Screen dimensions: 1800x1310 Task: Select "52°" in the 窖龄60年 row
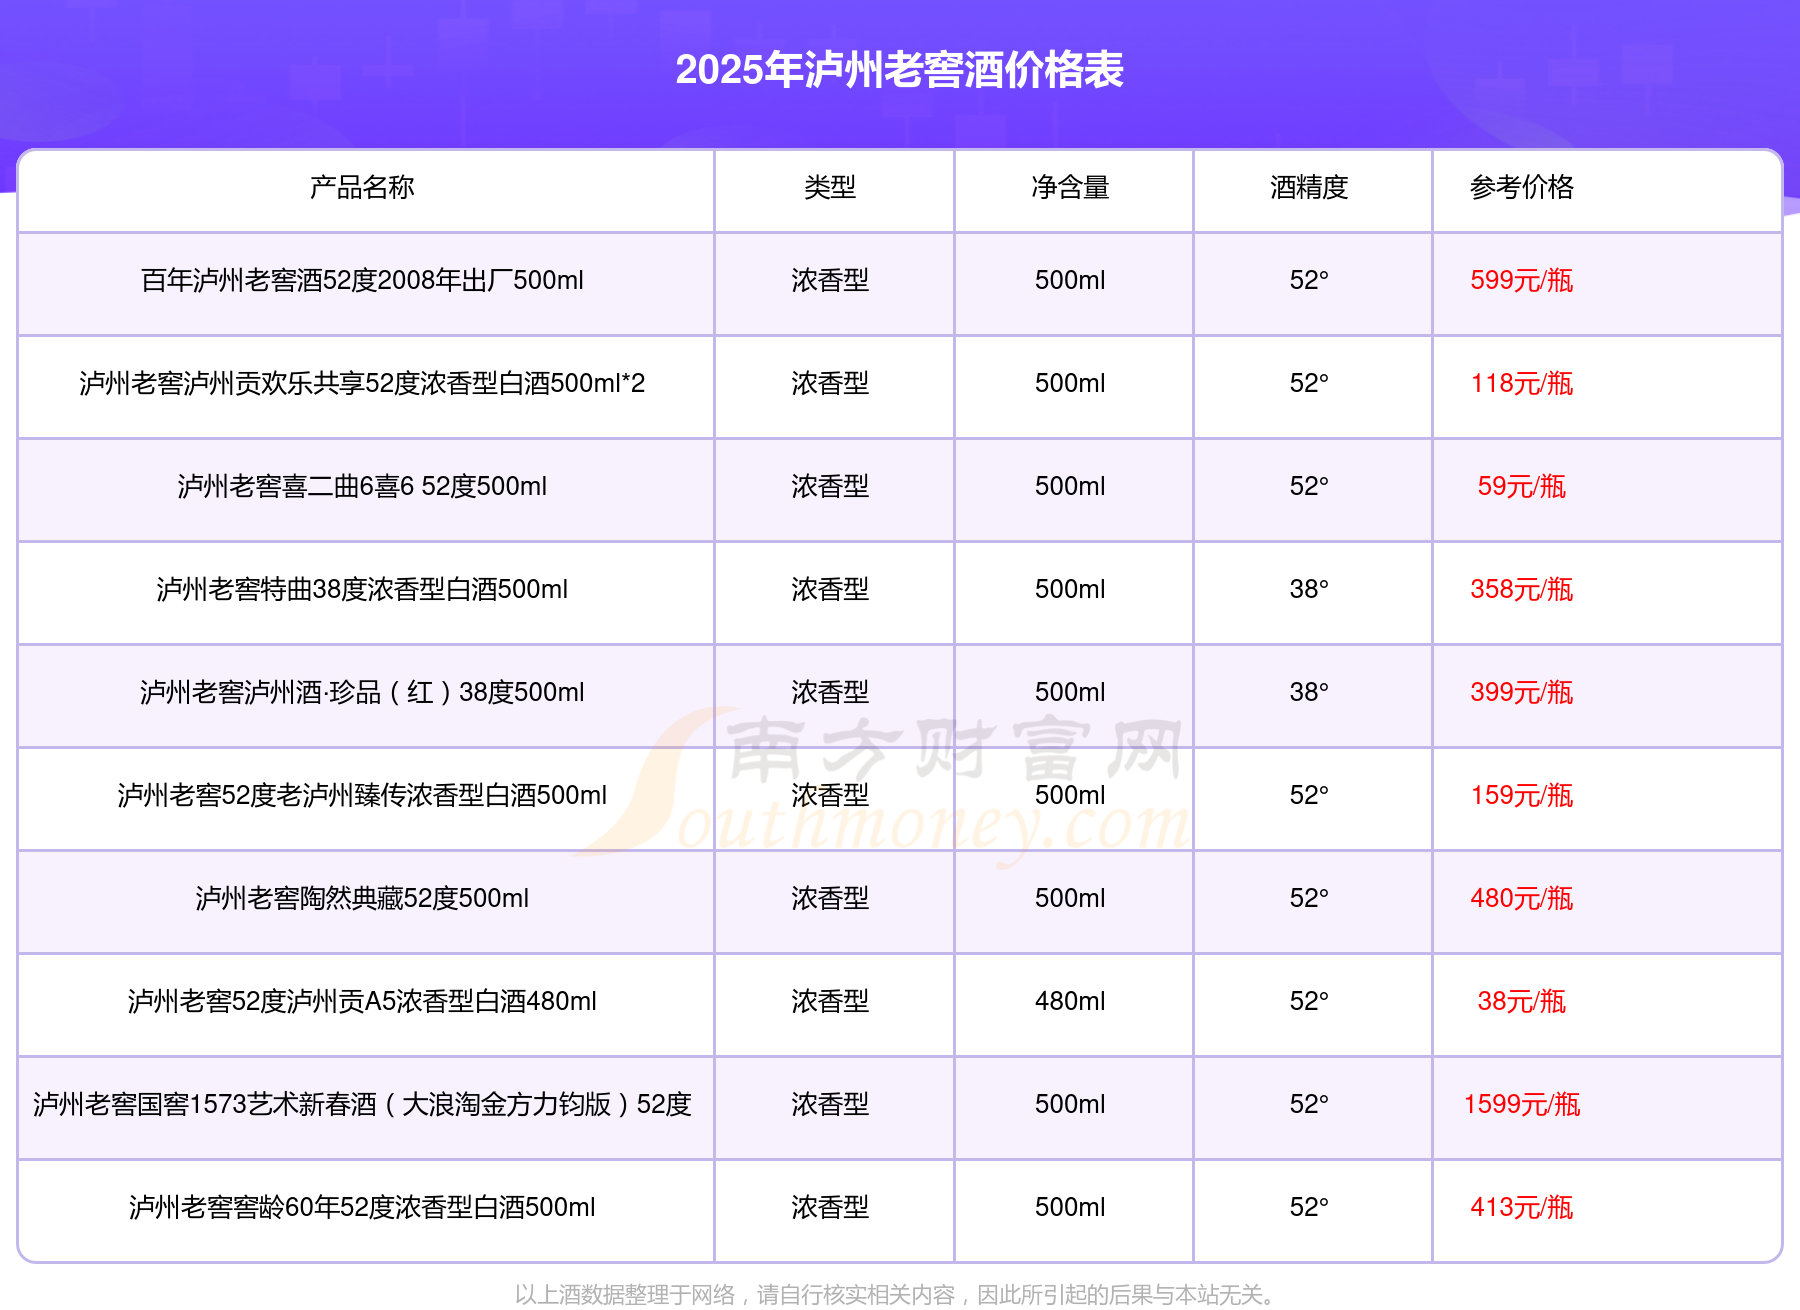click(x=1309, y=1207)
